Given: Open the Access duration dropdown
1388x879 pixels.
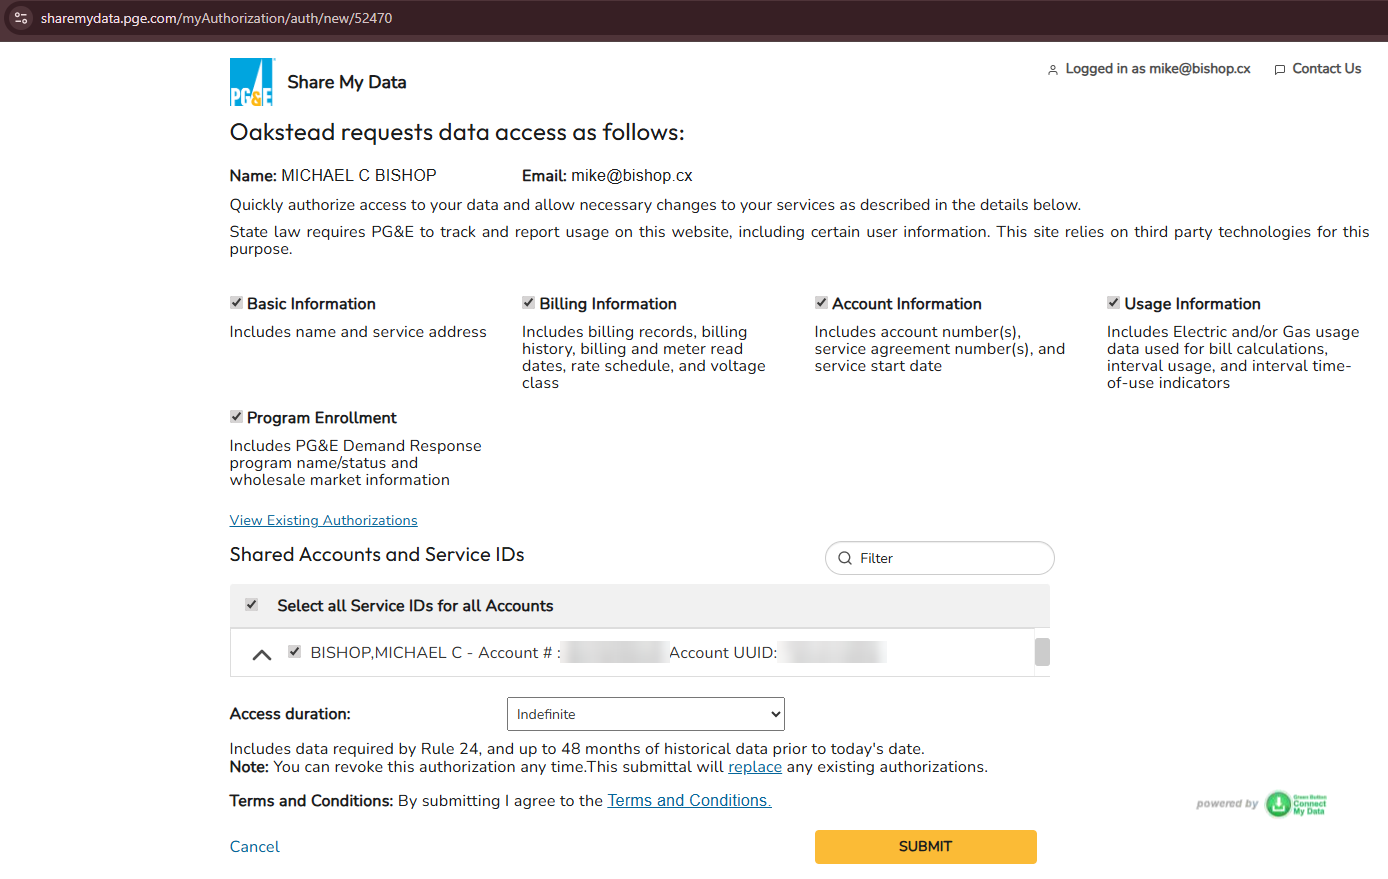Looking at the screenshot, I should pos(646,714).
